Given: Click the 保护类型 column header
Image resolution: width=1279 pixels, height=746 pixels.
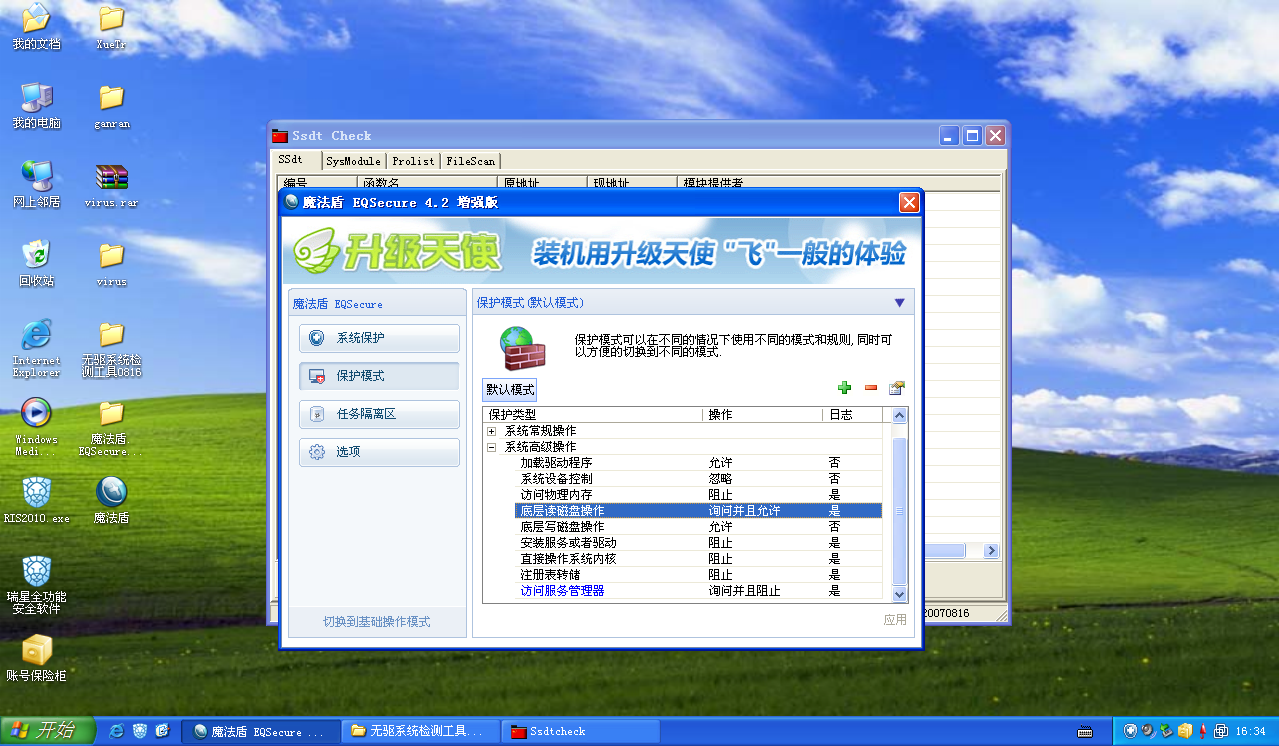Looking at the screenshot, I should (593, 415).
